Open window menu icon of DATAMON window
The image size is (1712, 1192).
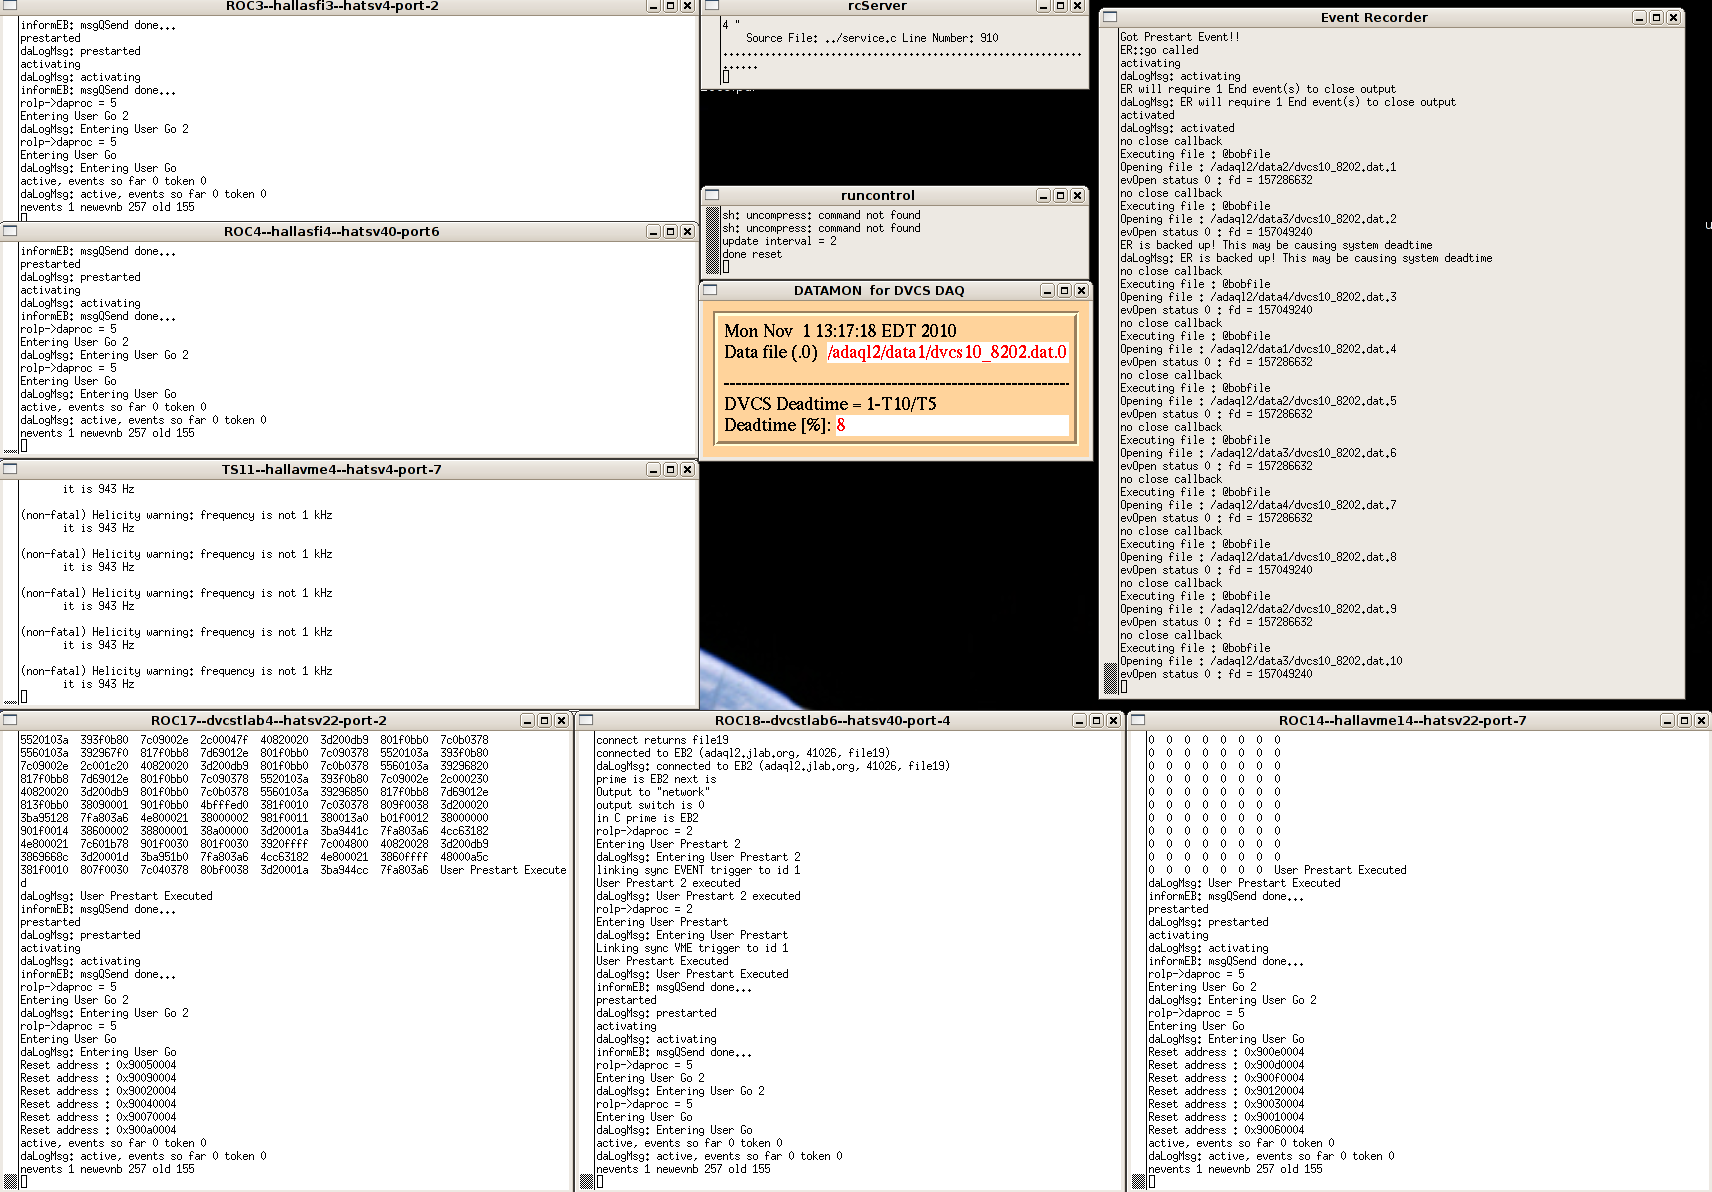pyautogui.click(x=711, y=290)
